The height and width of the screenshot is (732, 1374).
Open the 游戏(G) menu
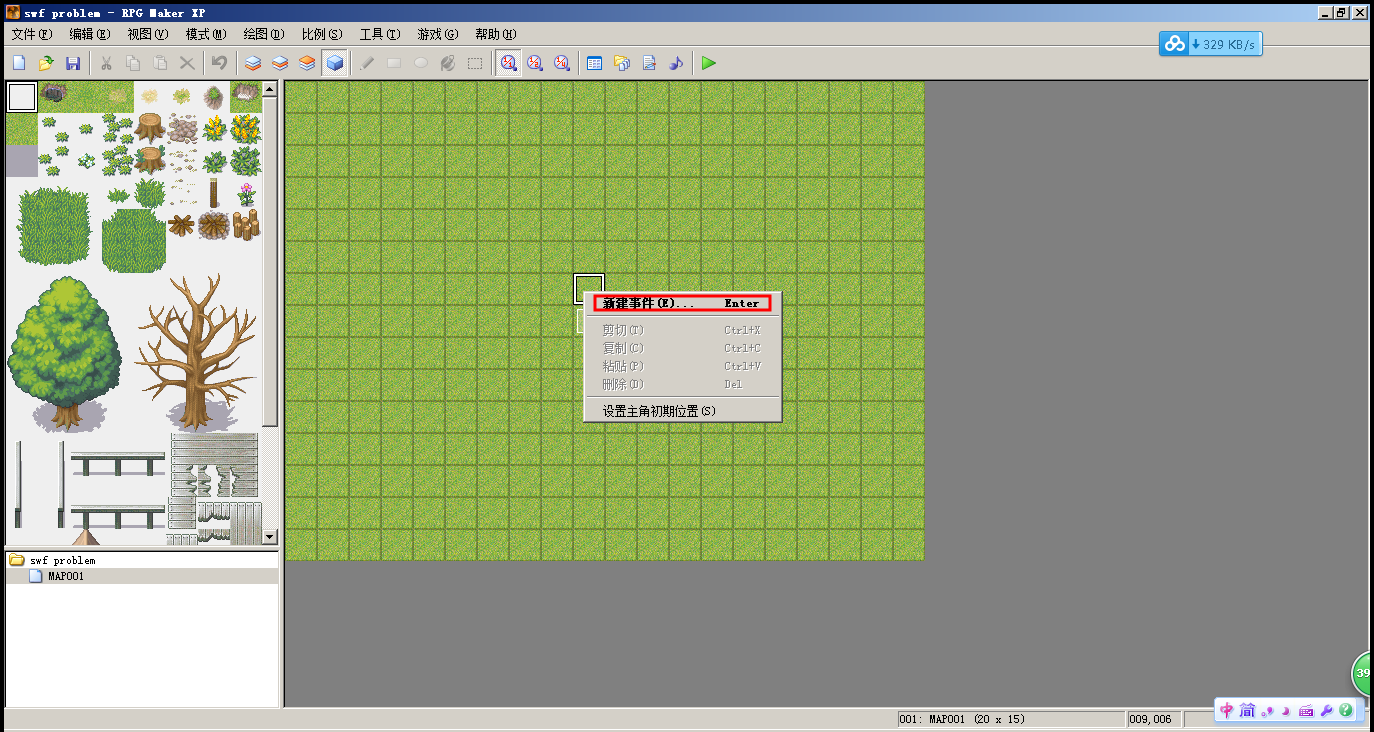coord(437,34)
